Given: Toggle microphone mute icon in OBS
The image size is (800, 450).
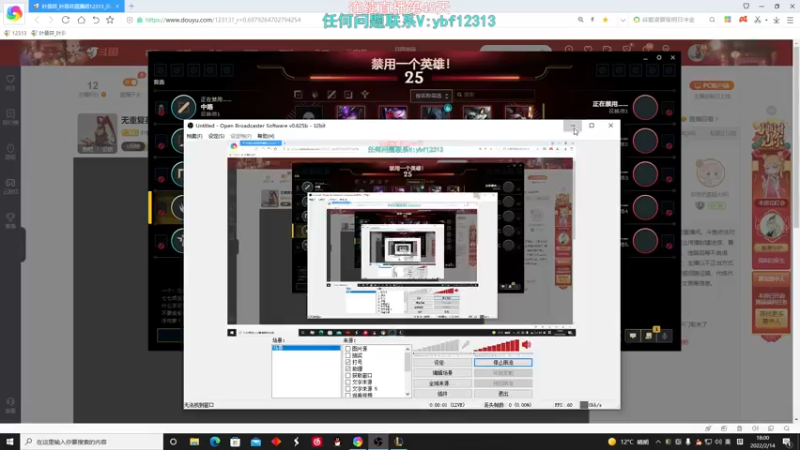Looking at the screenshot, I should (x=466, y=345).
